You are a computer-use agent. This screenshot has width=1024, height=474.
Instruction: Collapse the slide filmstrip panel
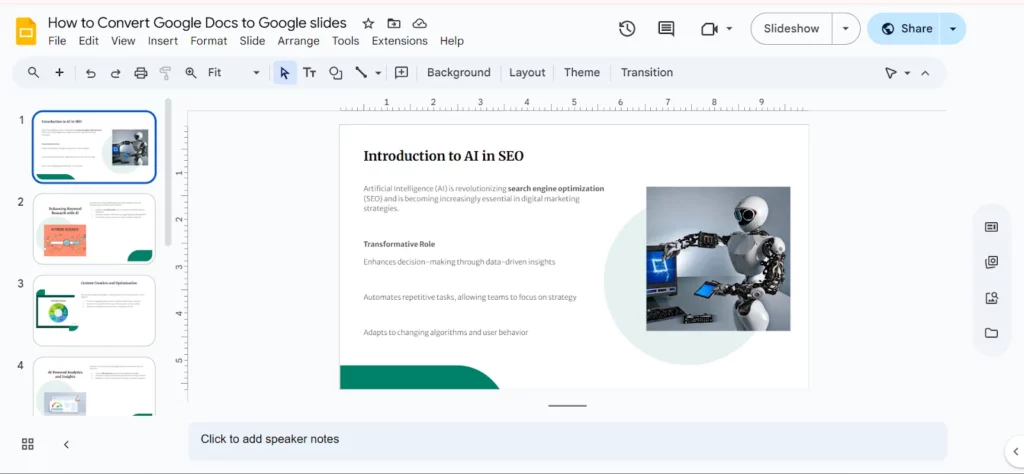click(66, 444)
